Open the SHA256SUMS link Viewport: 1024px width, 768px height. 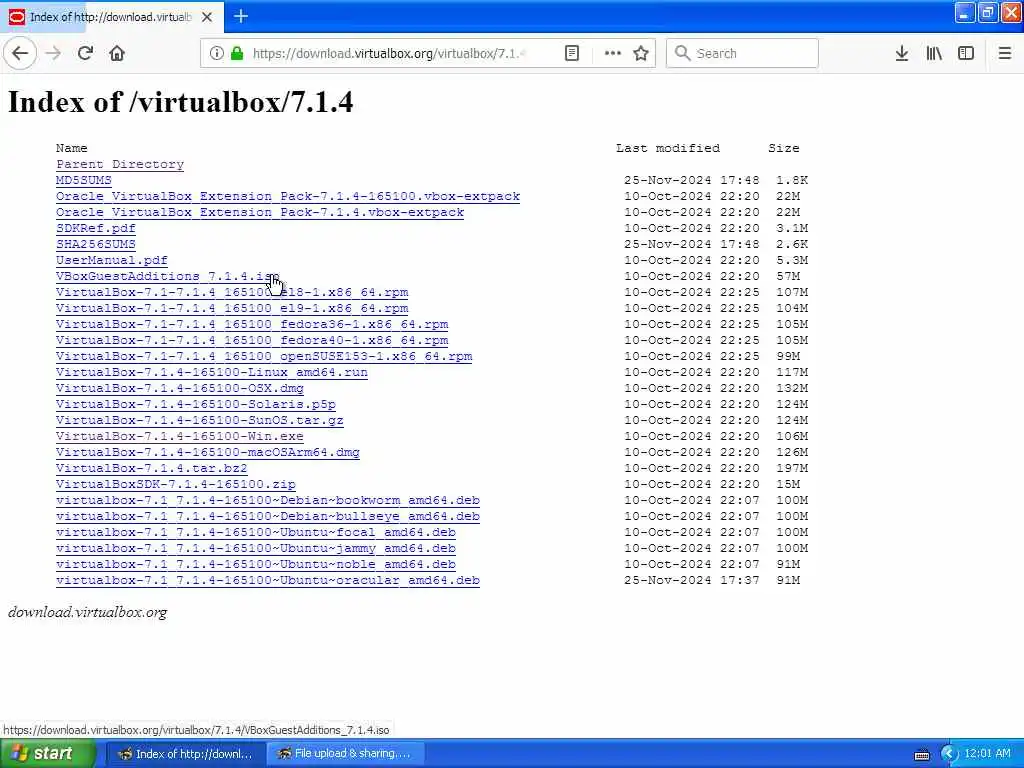point(95,244)
